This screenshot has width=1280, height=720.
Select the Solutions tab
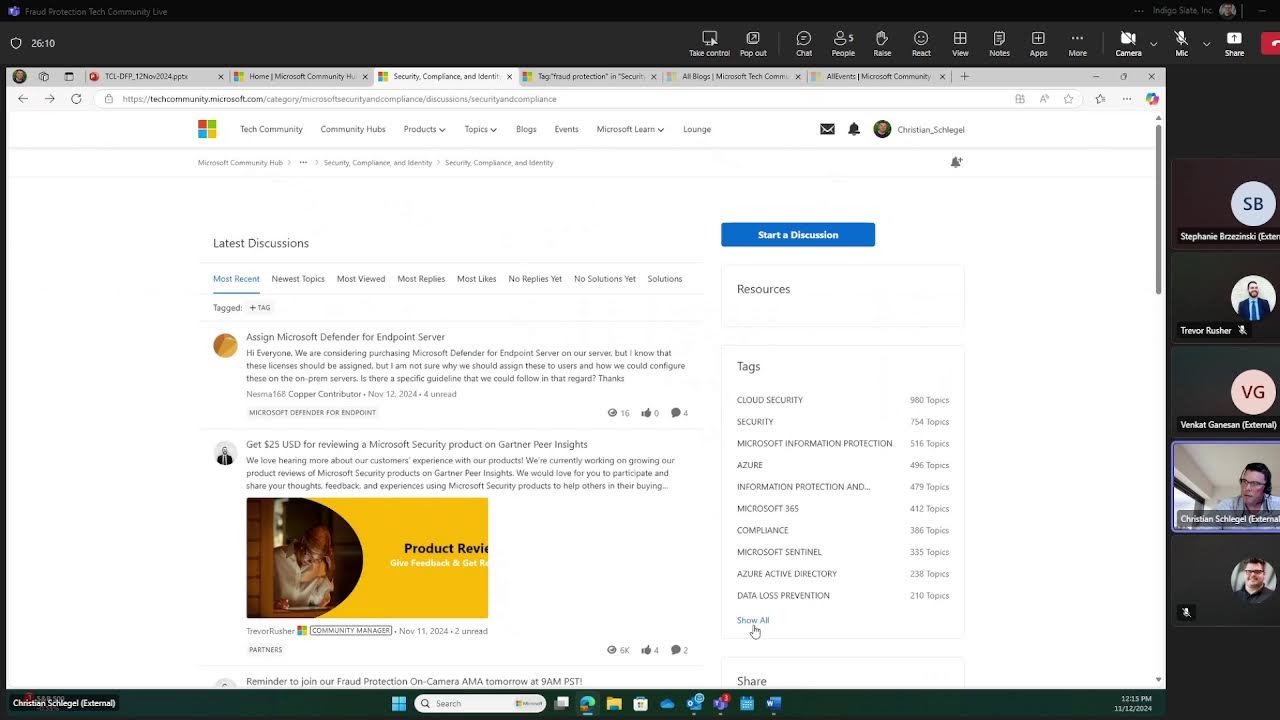[665, 279]
